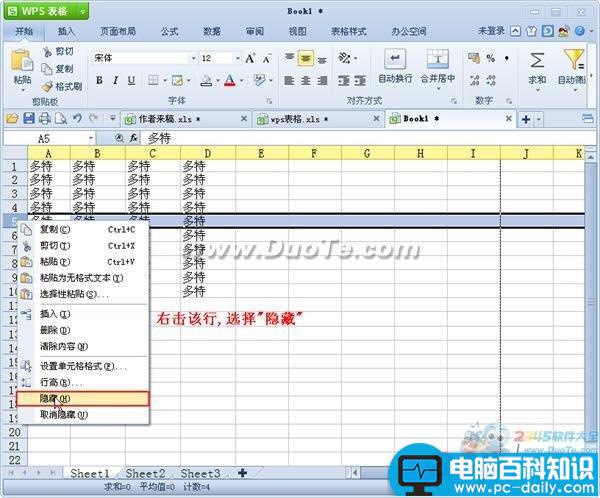Screen dimensions: 600x498
Task: Open the 页面布局 ribbon tab
Action: [118, 31]
